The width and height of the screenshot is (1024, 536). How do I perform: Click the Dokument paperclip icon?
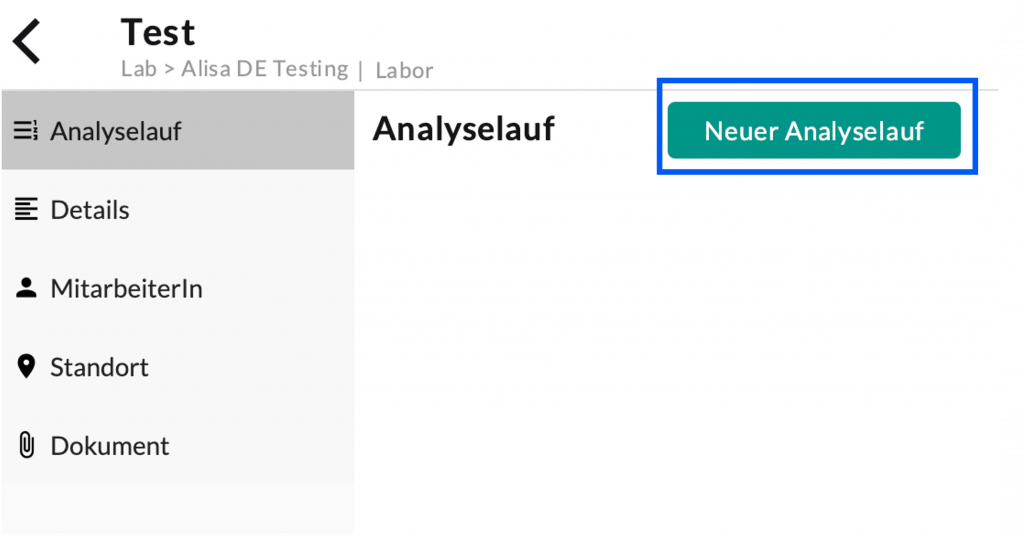[x=27, y=446]
